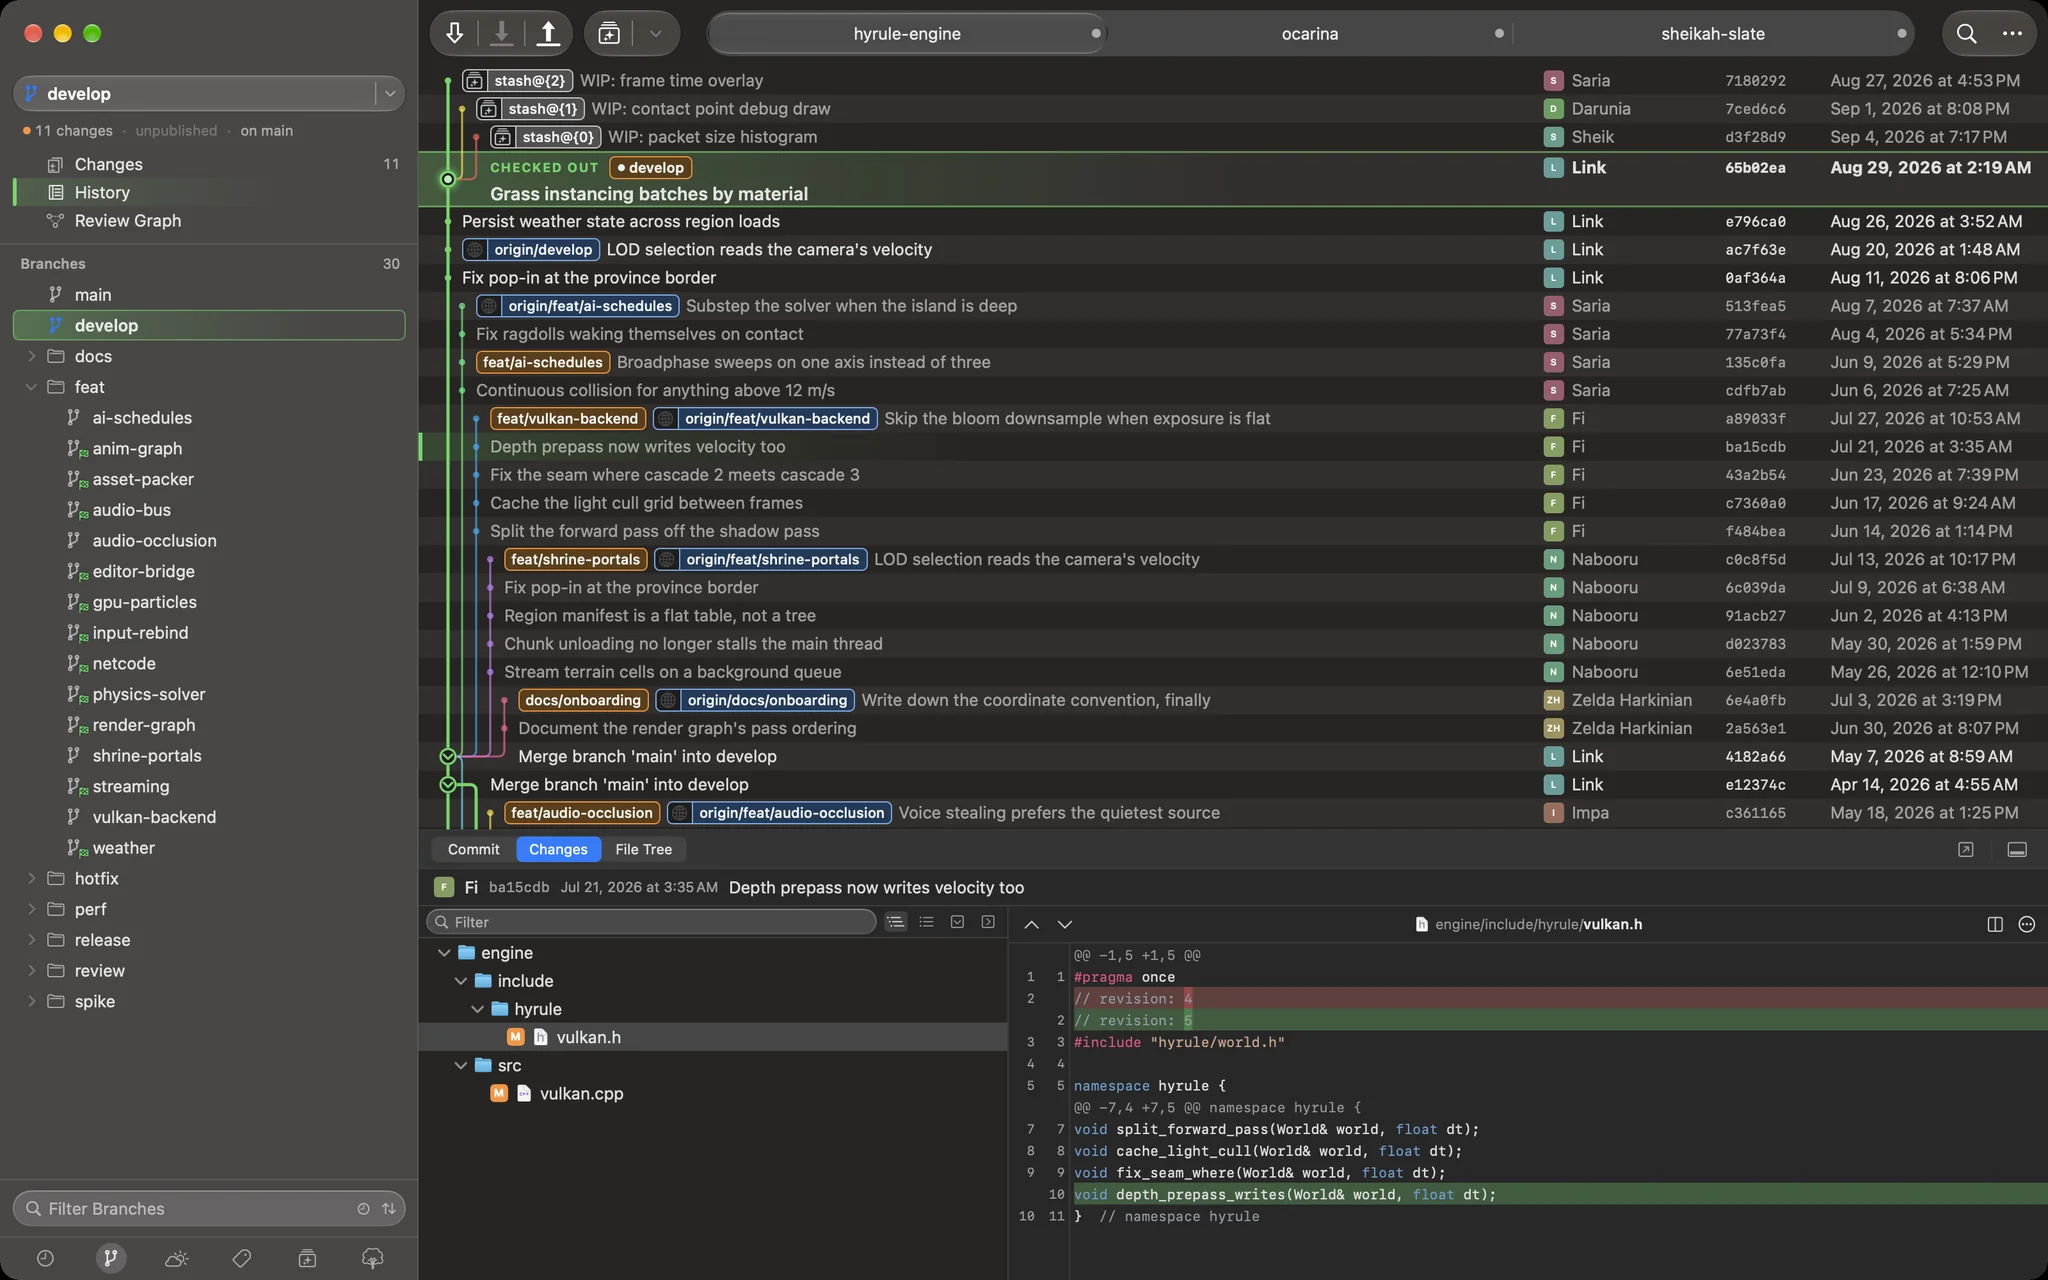The height and width of the screenshot is (1280, 2048).
Task: Show tags via the tag icon
Action: tap(241, 1258)
